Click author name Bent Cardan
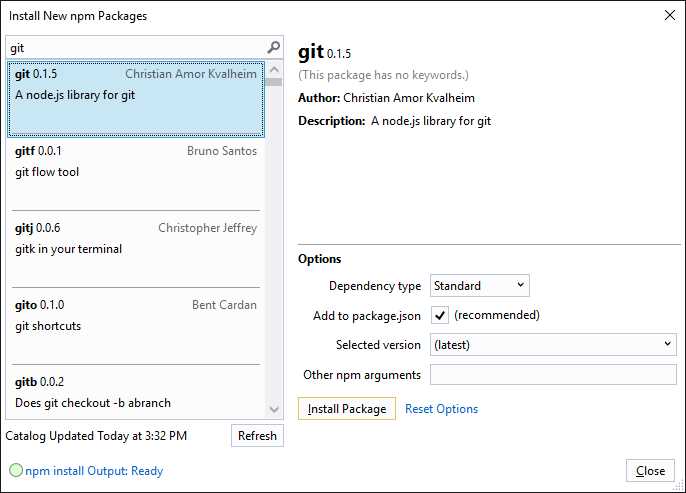This screenshot has width=686, height=493. click(224, 305)
